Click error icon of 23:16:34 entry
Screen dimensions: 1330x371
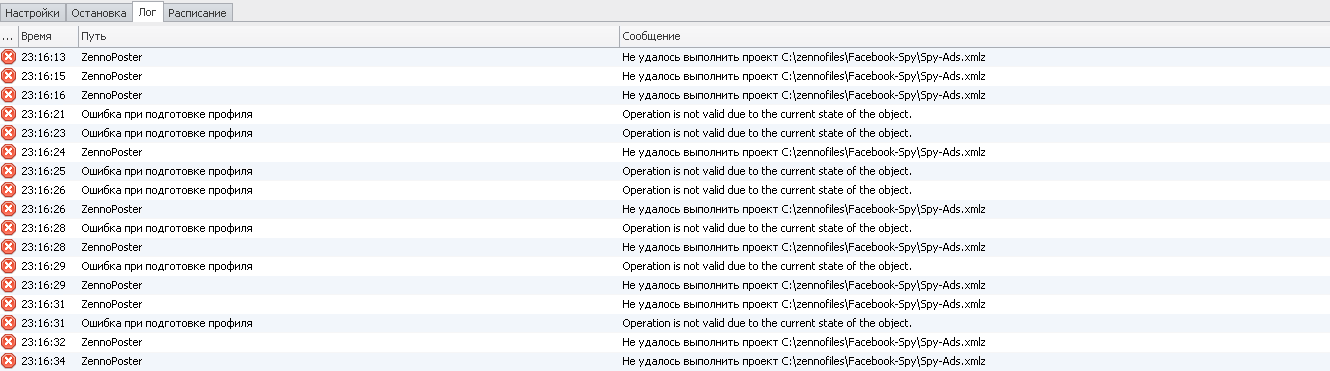(8, 361)
